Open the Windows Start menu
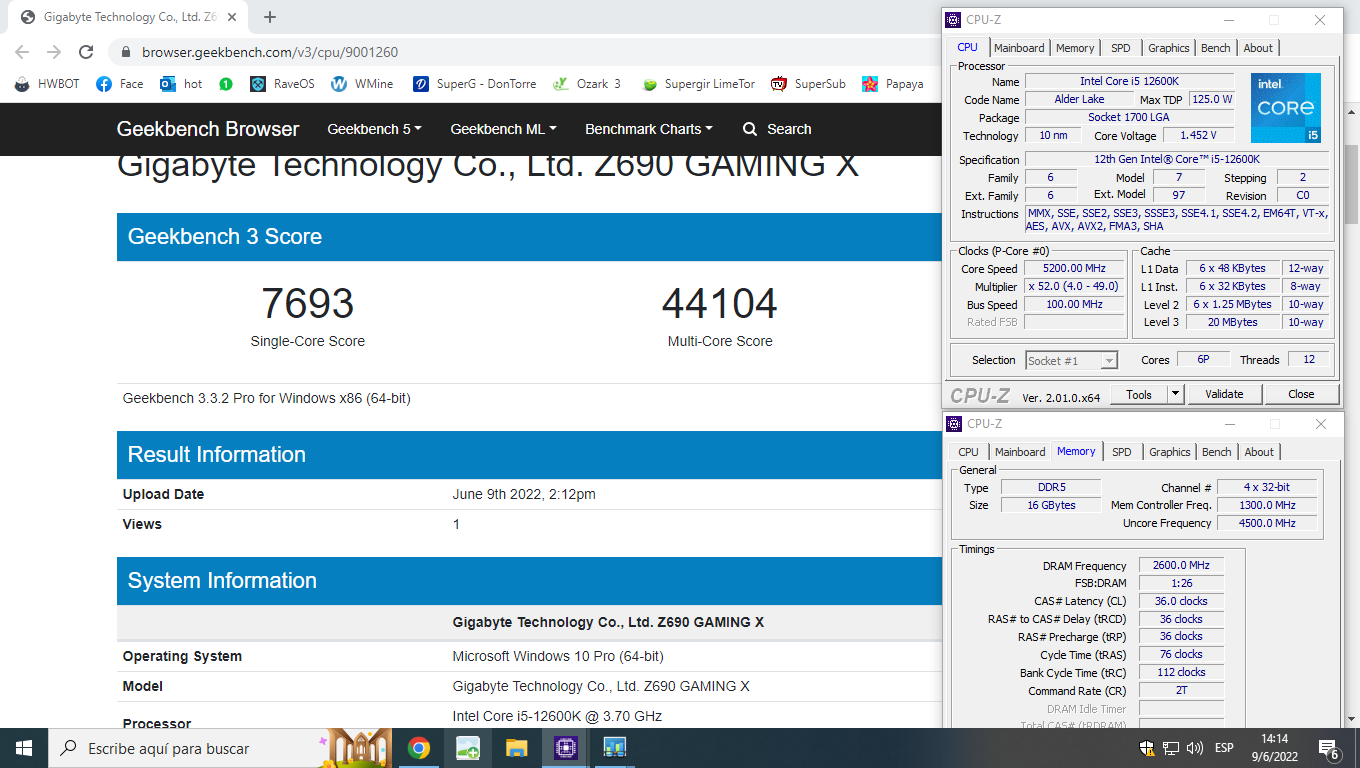Viewport: 1360px width, 768px height. tap(24, 748)
